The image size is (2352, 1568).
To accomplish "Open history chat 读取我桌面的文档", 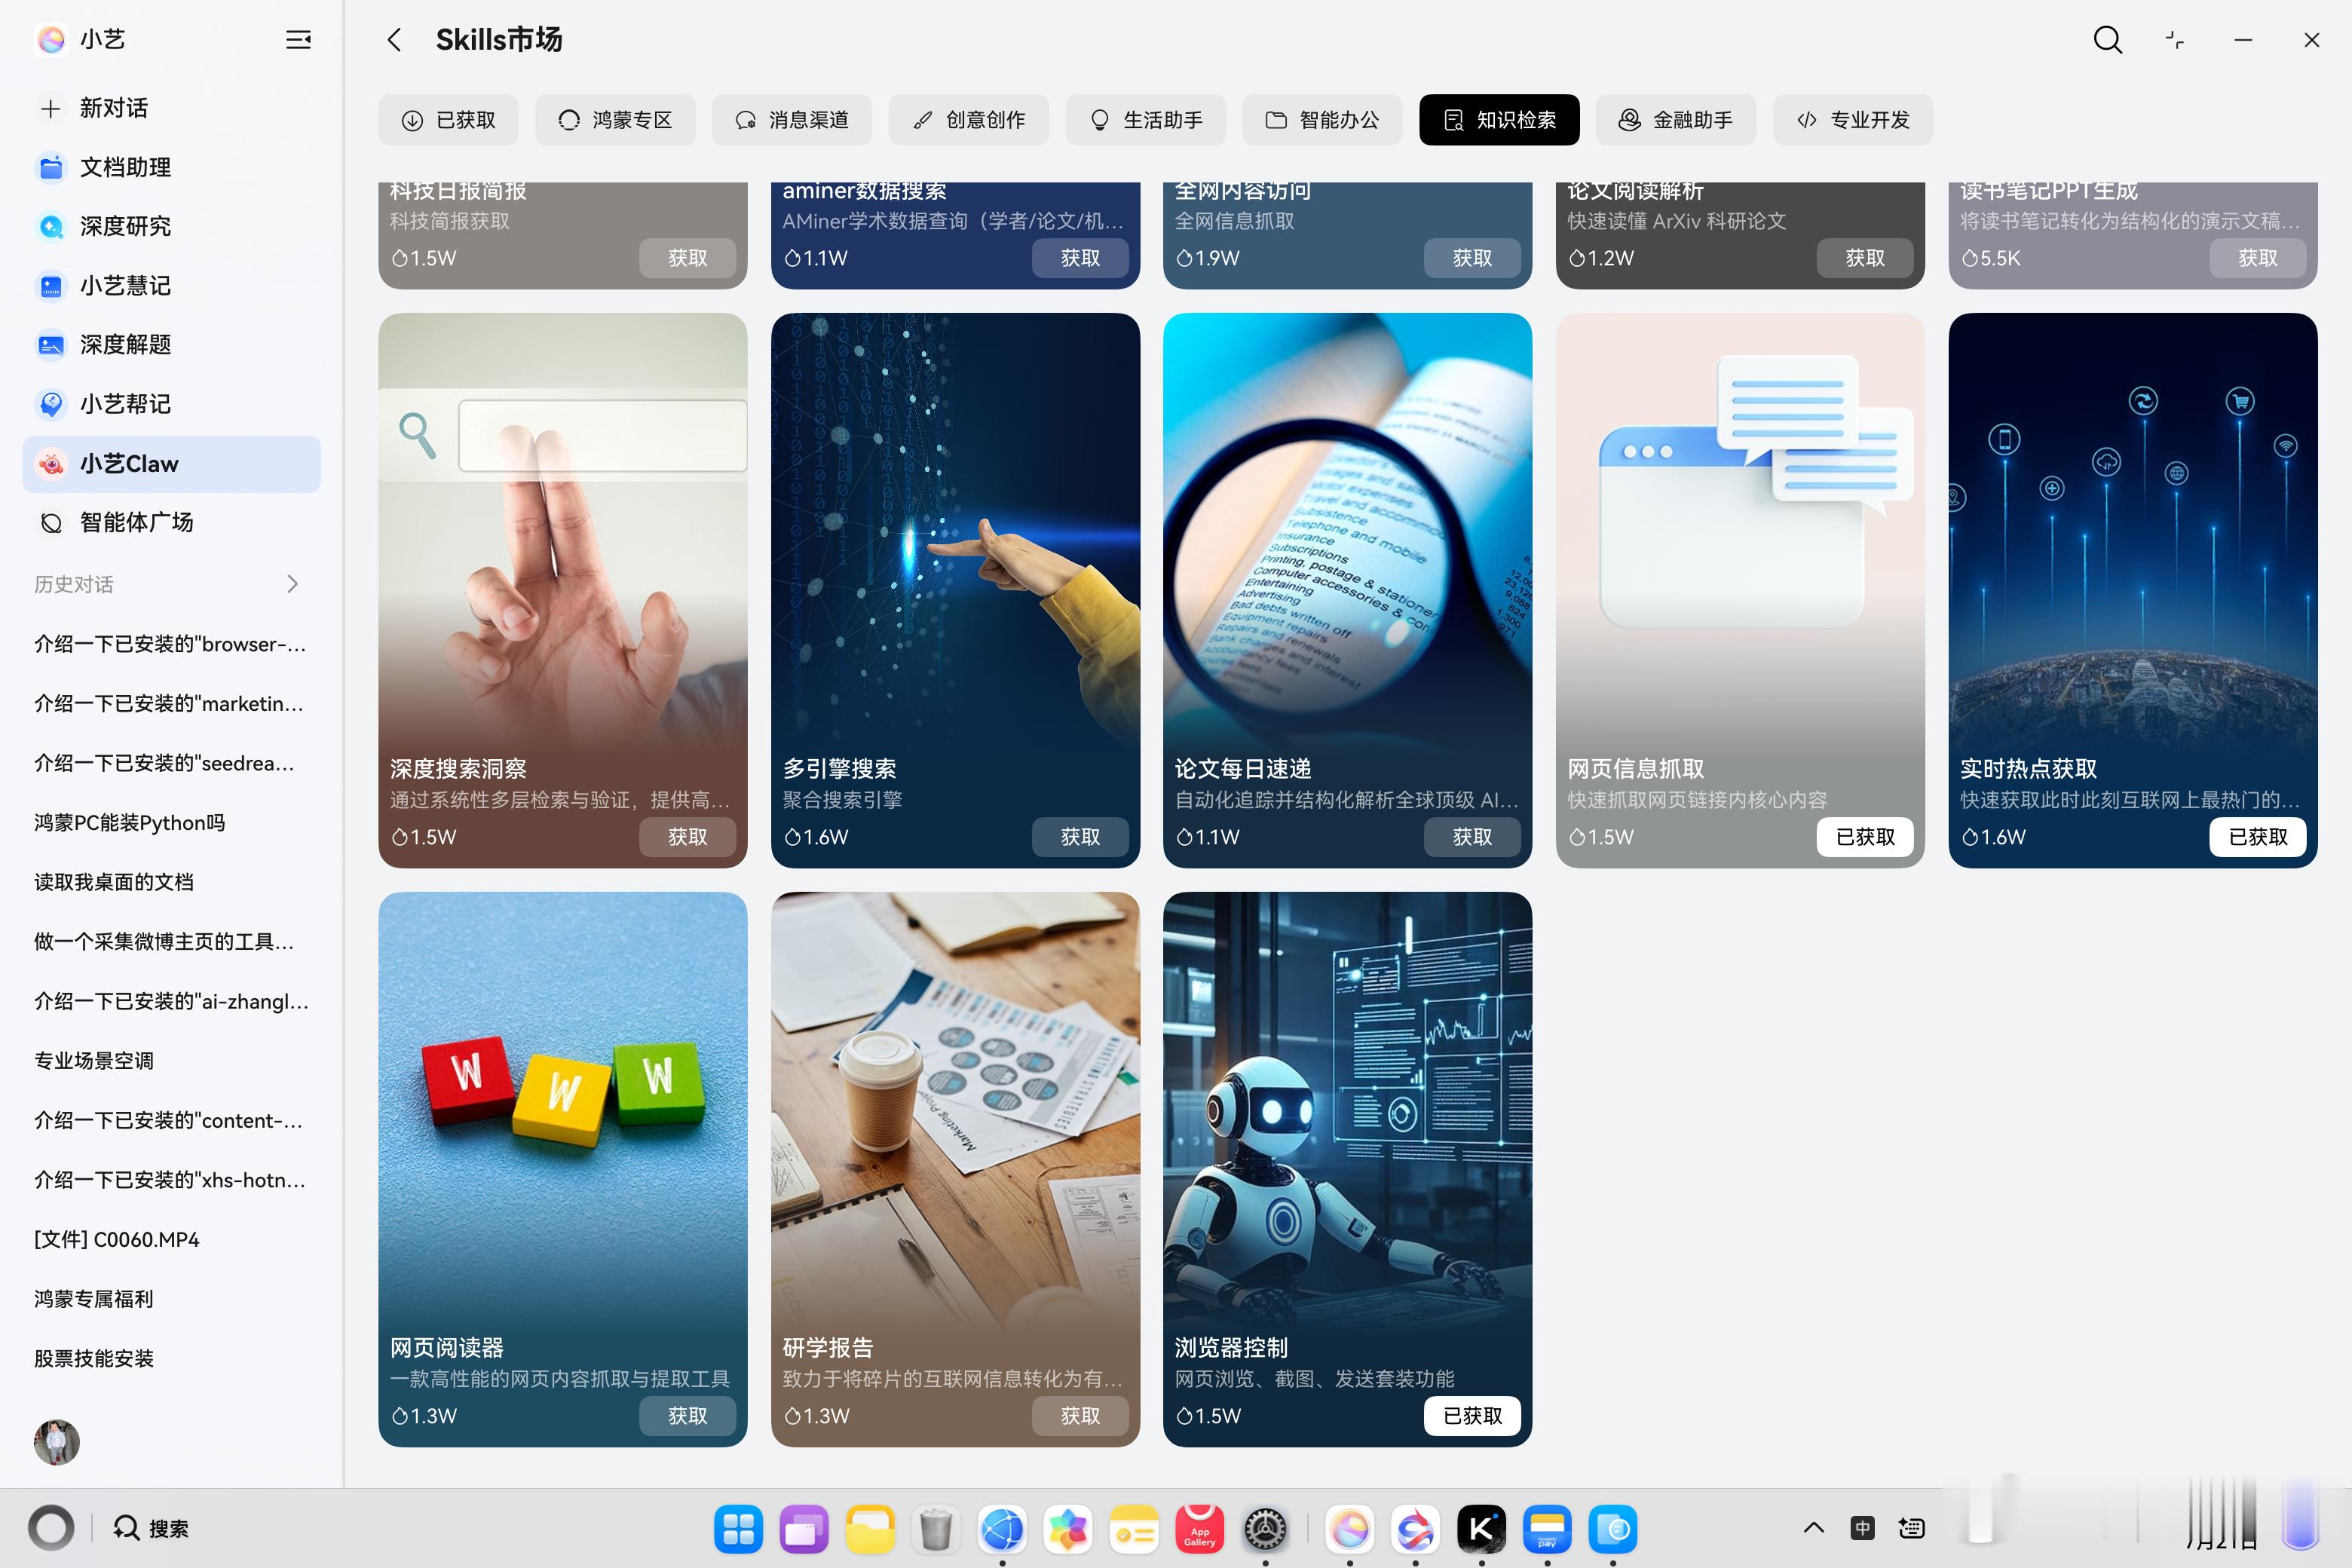I will tap(114, 881).
